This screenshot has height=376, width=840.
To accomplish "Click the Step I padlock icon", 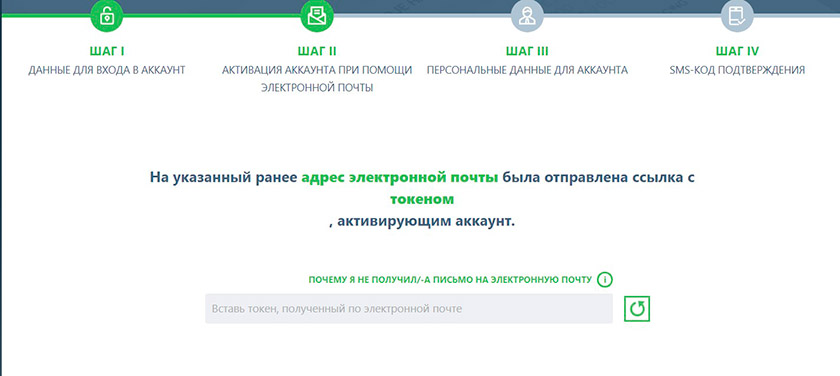I will (x=107, y=16).
